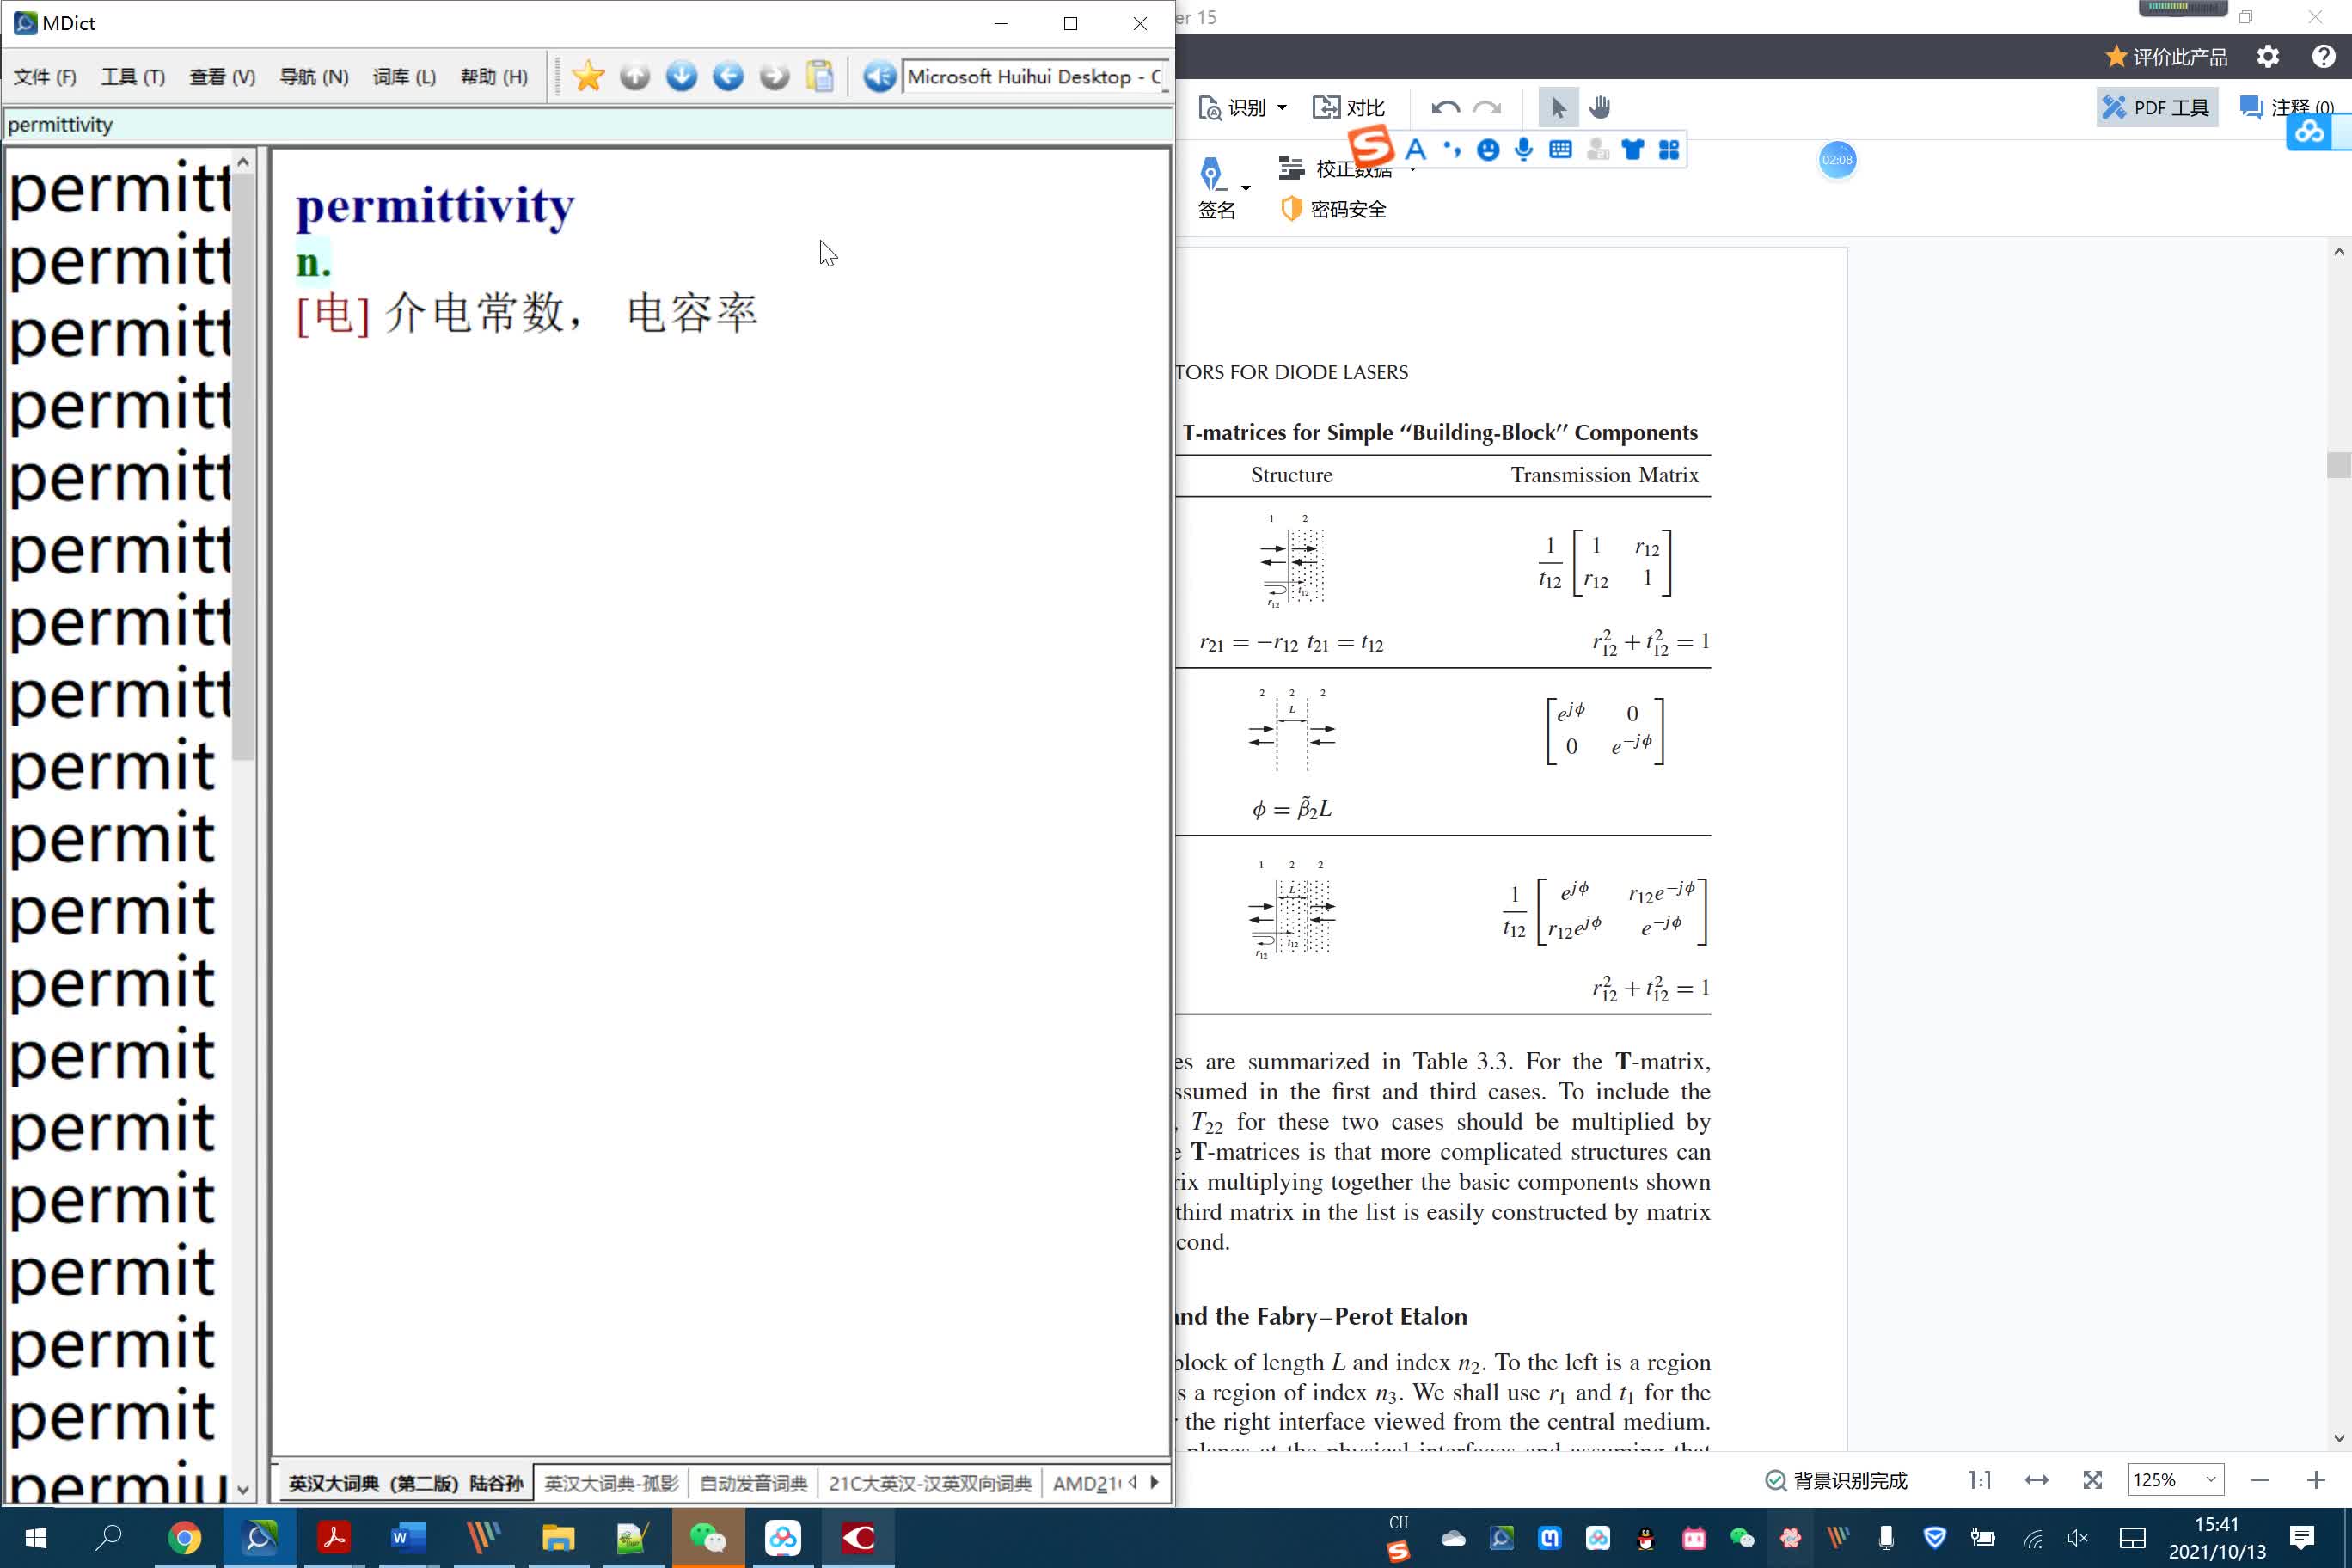This screenshot has width=2352, height=1568.
Task: Click 对比 compare button in PDF editor
Action: (x=1348, y=107)
